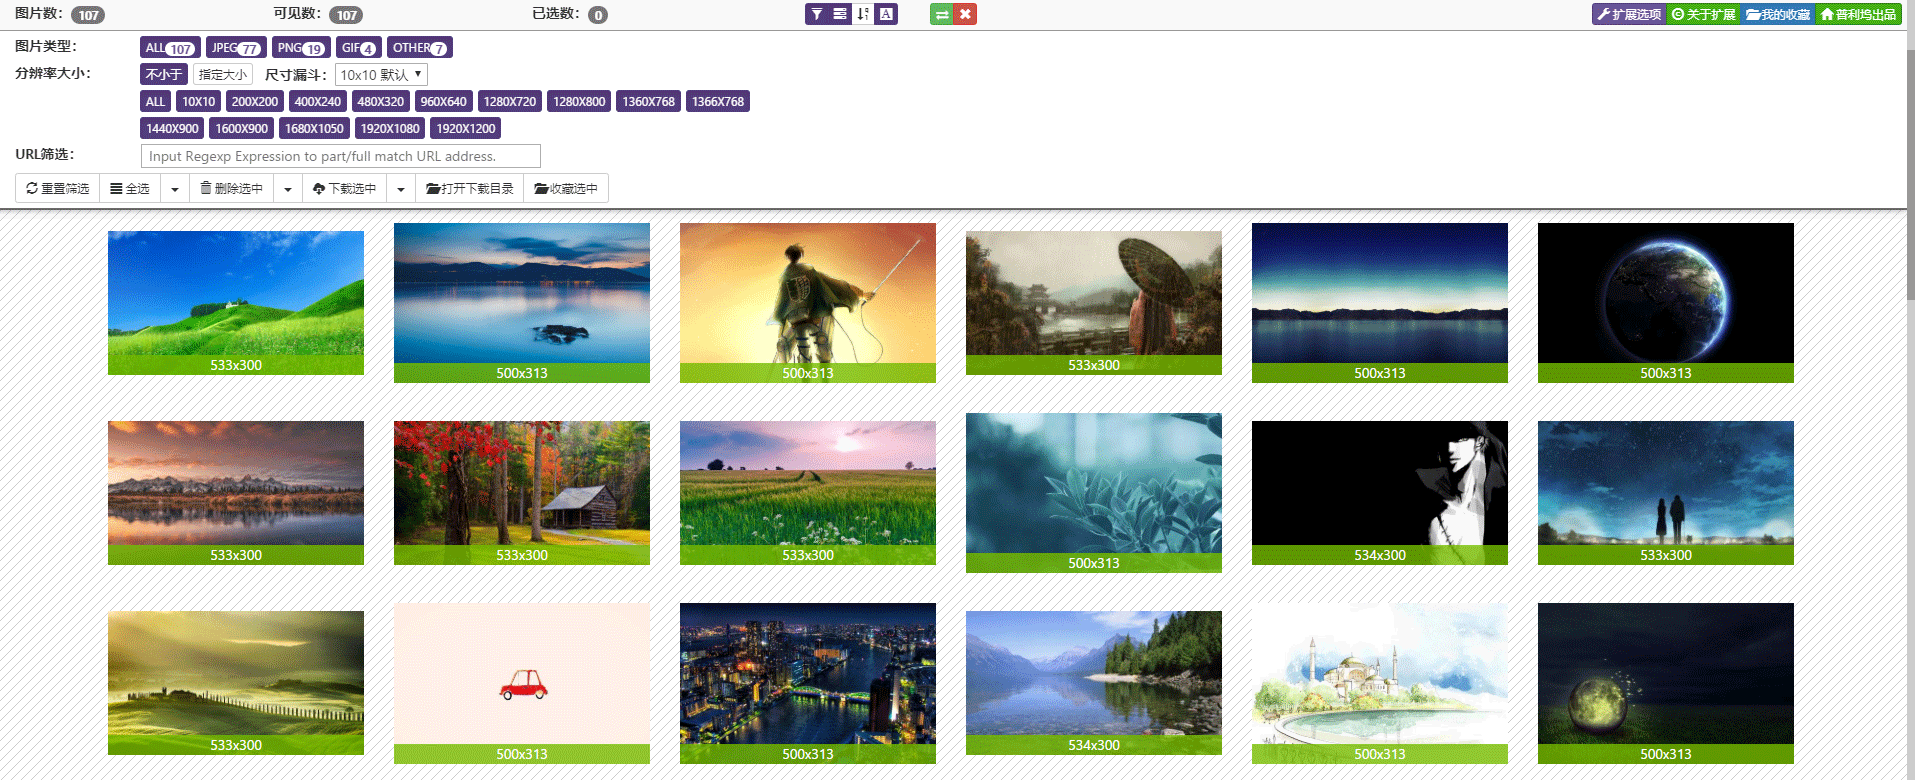Select the 1600X900 resolution filter
The image size is (1915, 780).
pos(241,128)
